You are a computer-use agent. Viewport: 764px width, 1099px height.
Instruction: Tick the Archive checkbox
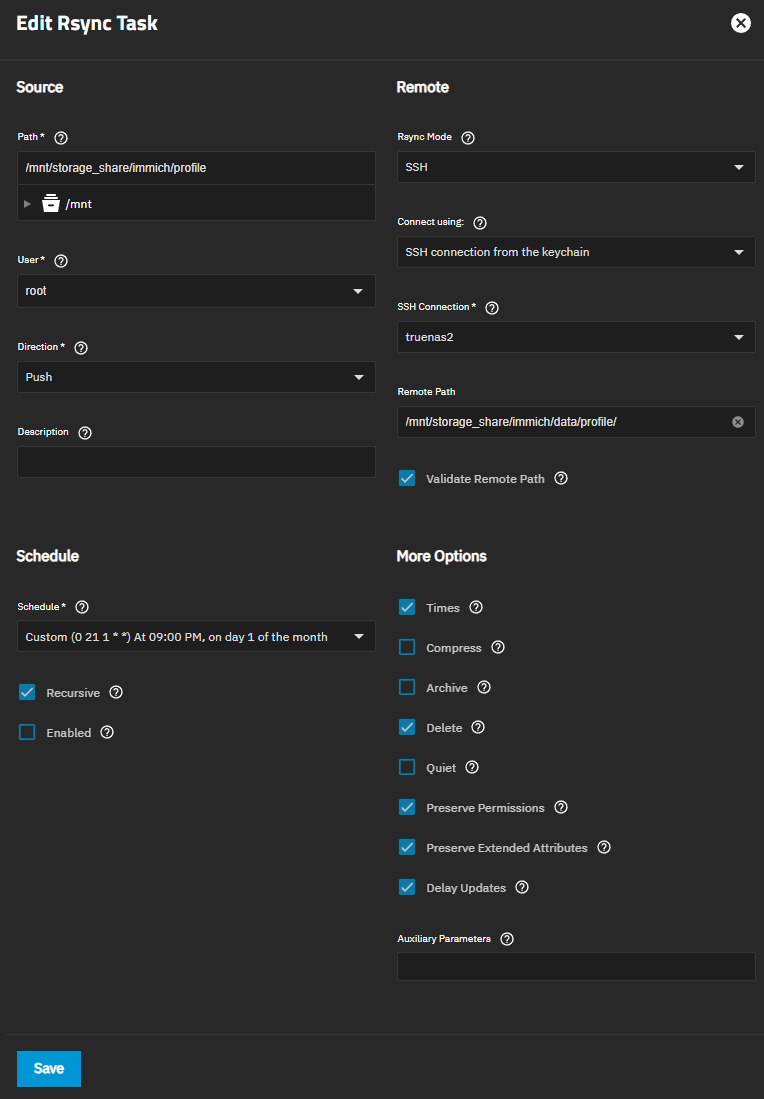point(407,688)
